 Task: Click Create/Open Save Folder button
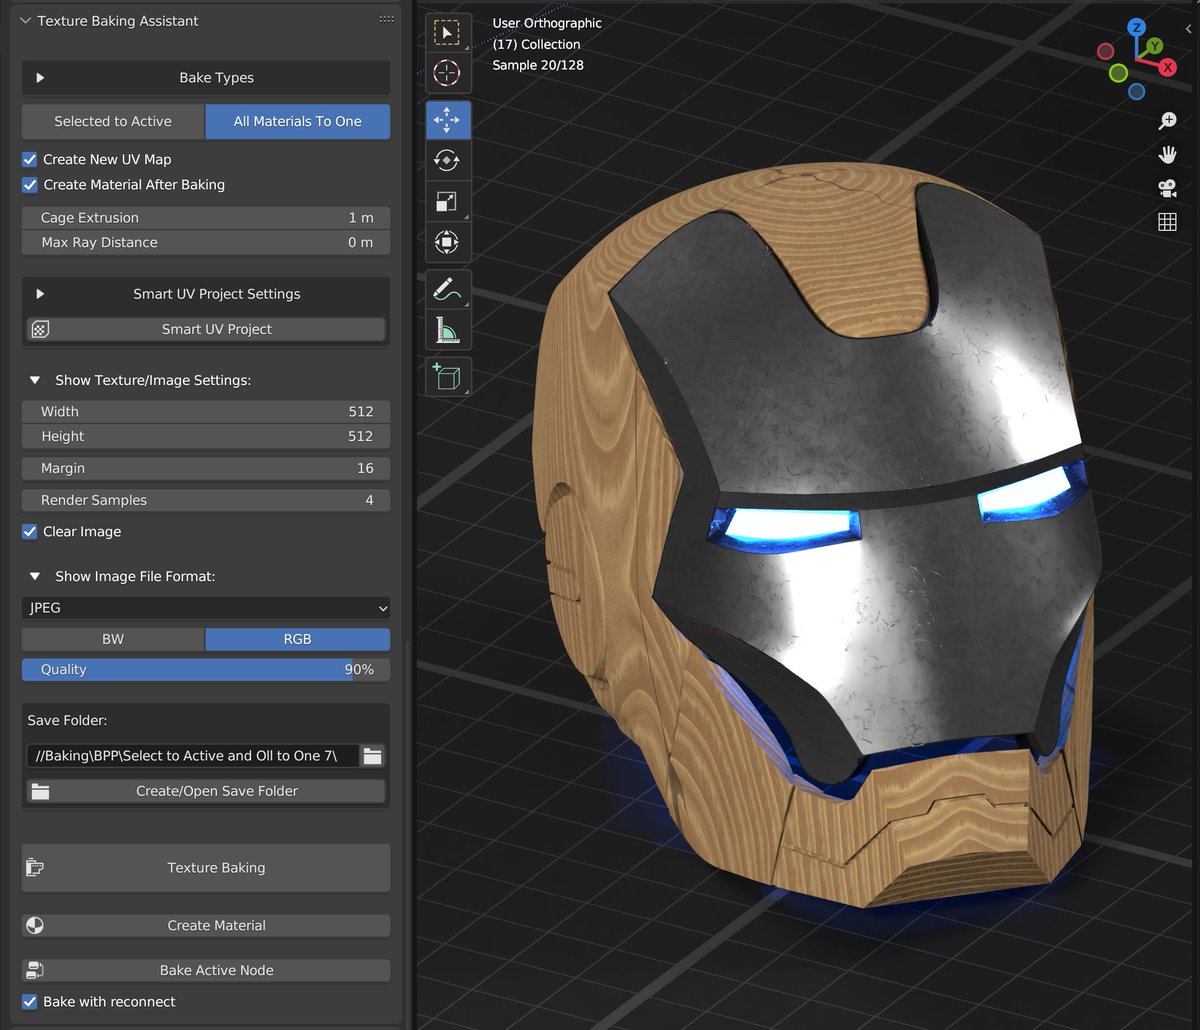(x=206, y=791)
